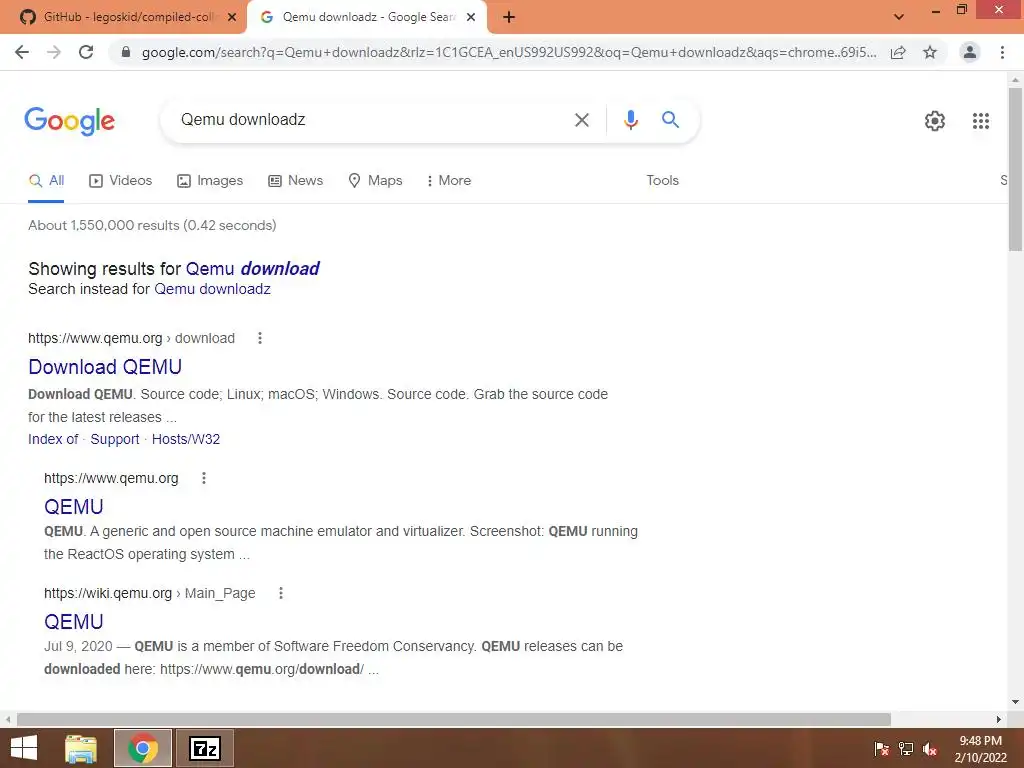
Task: Click the voice search microphone icon
Action: click(630, 120)
